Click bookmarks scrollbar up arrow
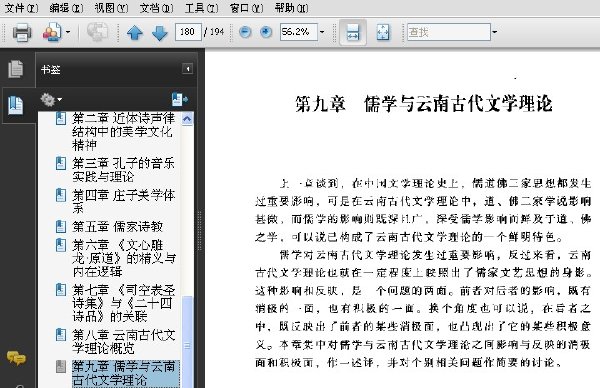The width and height of the screenshot is (600, 388). pos(187,119)
